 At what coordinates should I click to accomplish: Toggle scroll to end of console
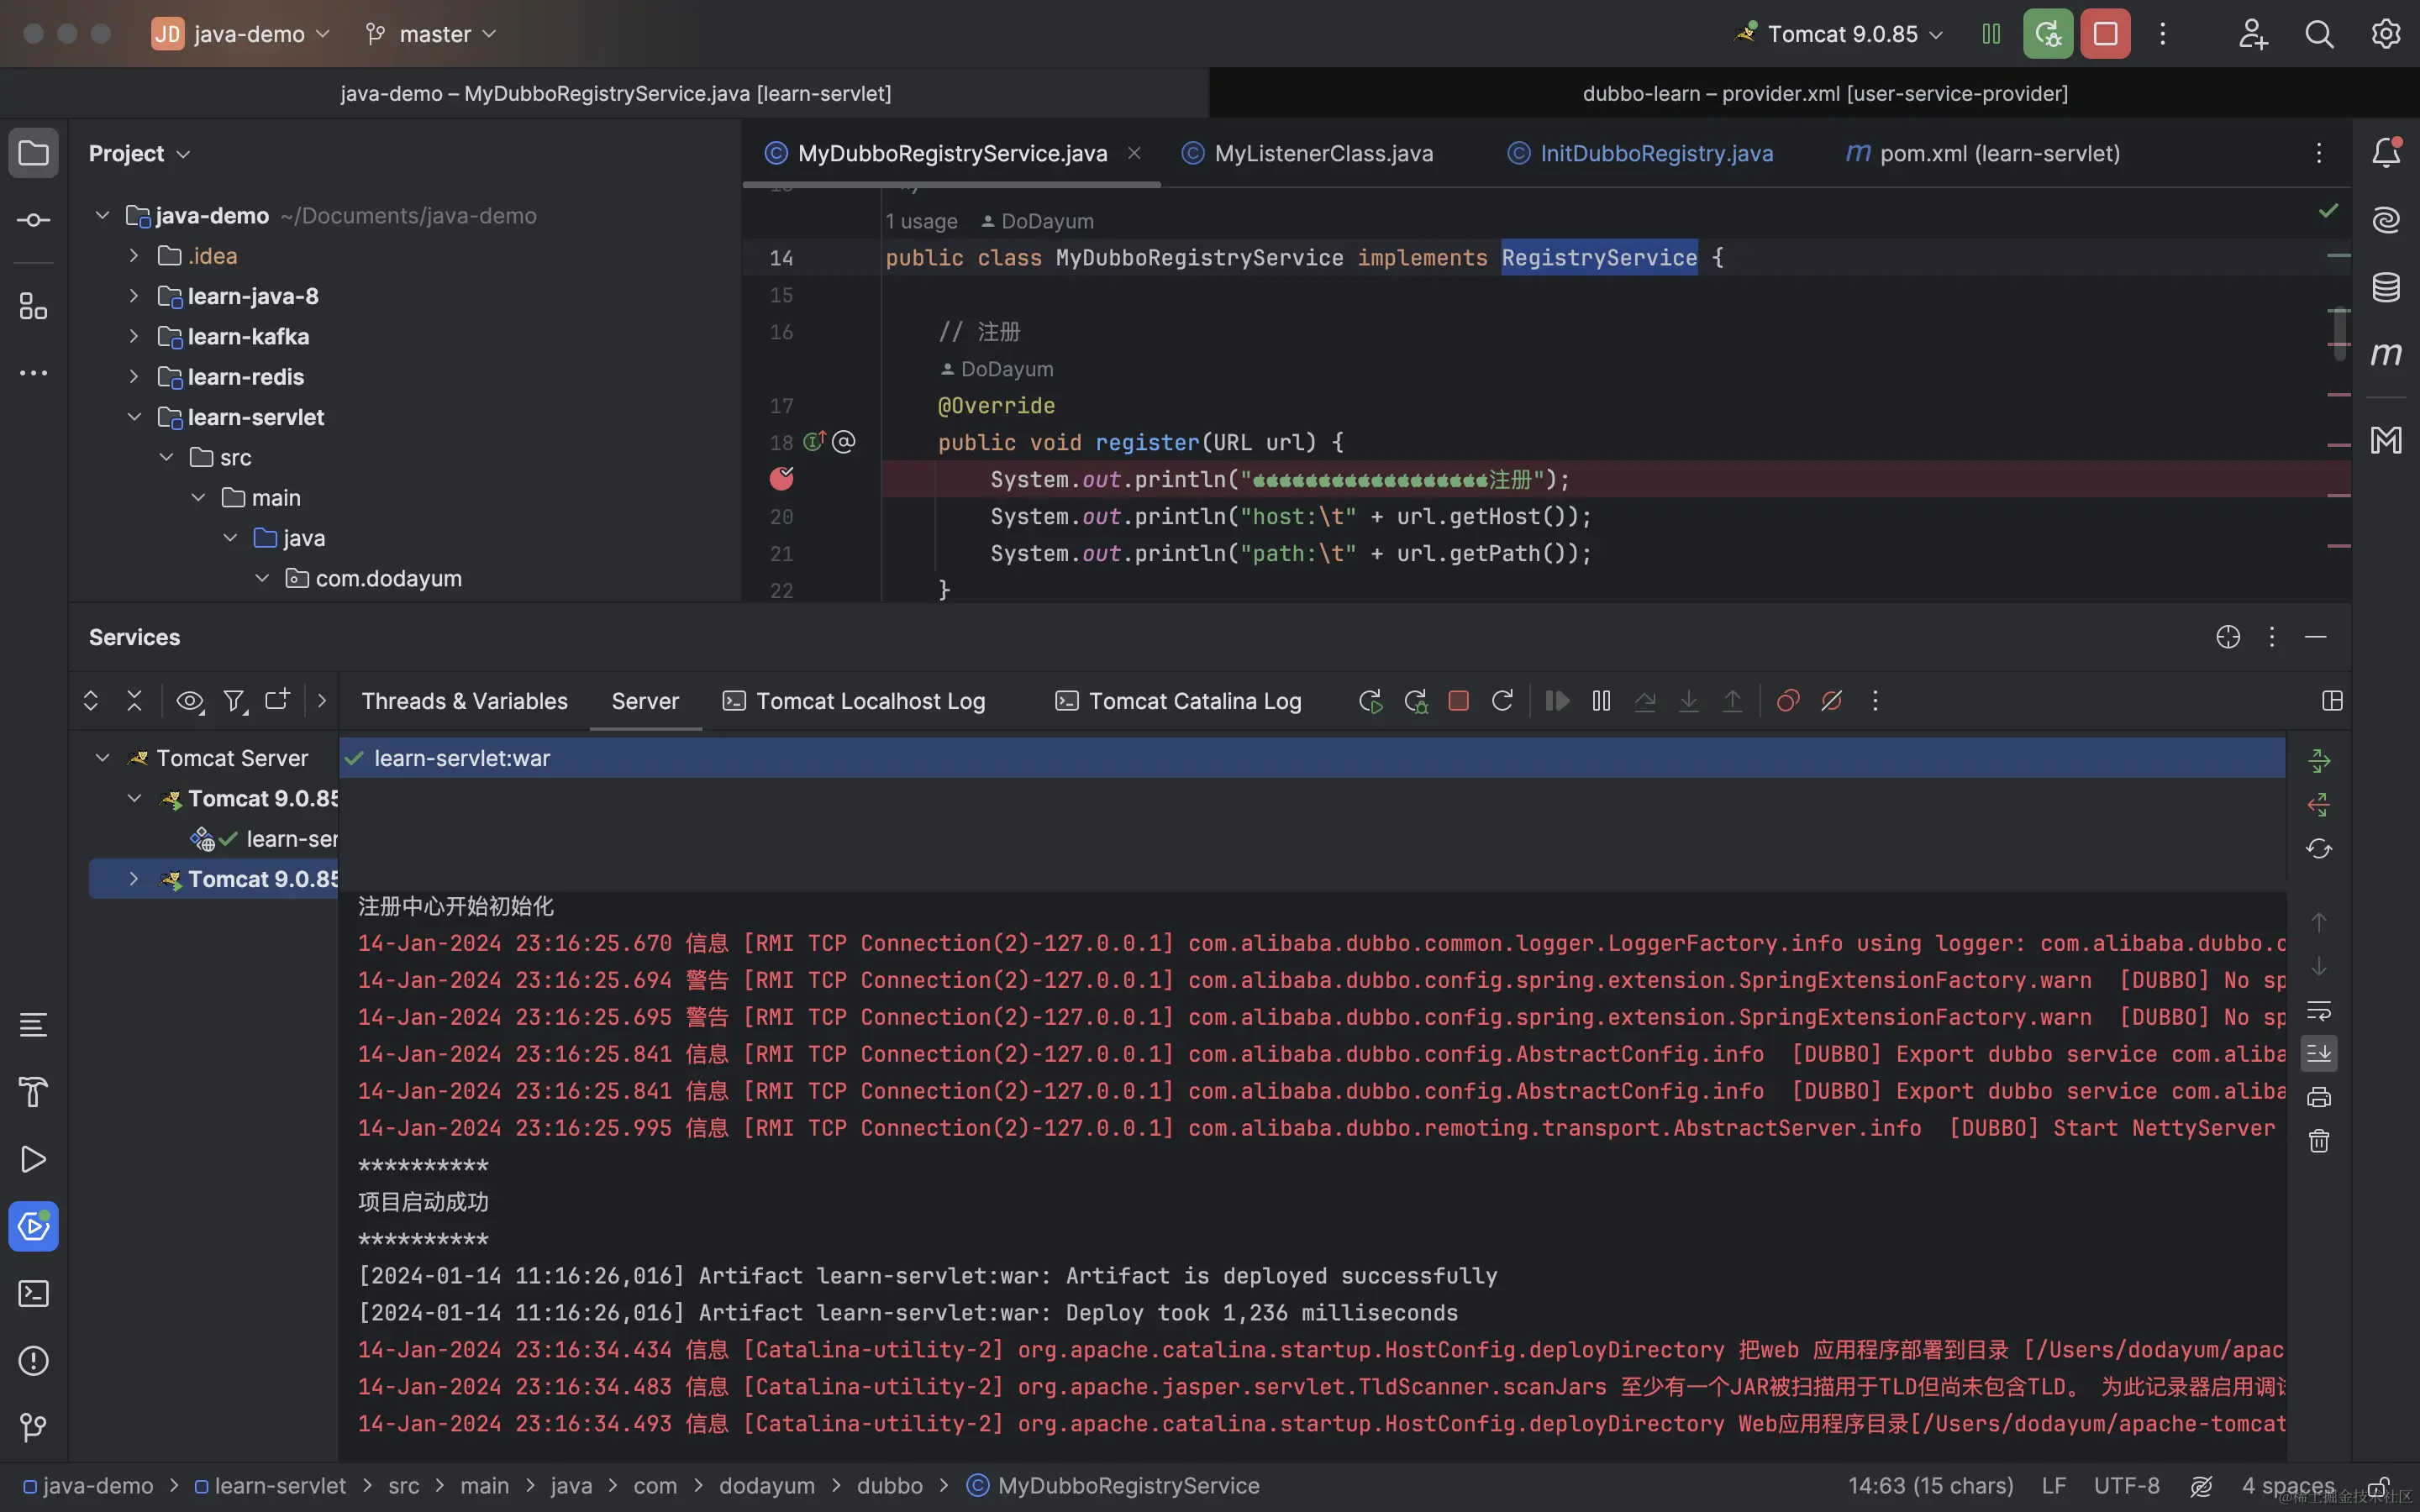(2318, 1053)
